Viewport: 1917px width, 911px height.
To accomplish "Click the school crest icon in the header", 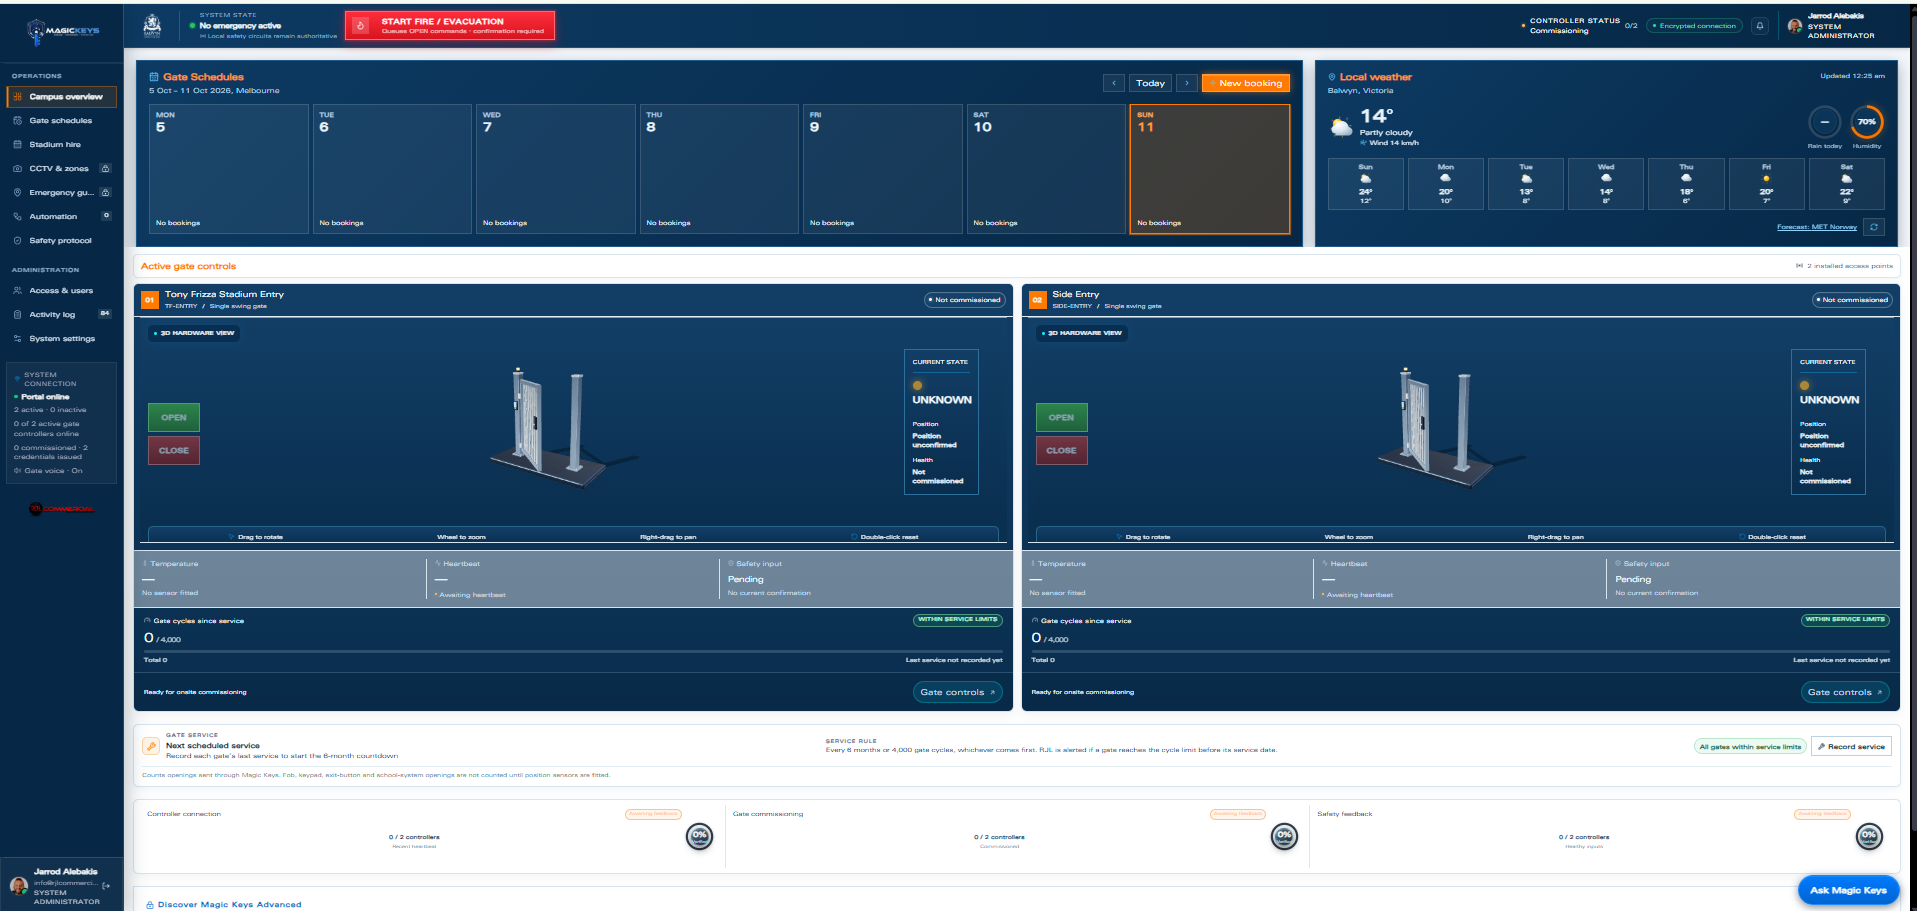I will [152, 26].
